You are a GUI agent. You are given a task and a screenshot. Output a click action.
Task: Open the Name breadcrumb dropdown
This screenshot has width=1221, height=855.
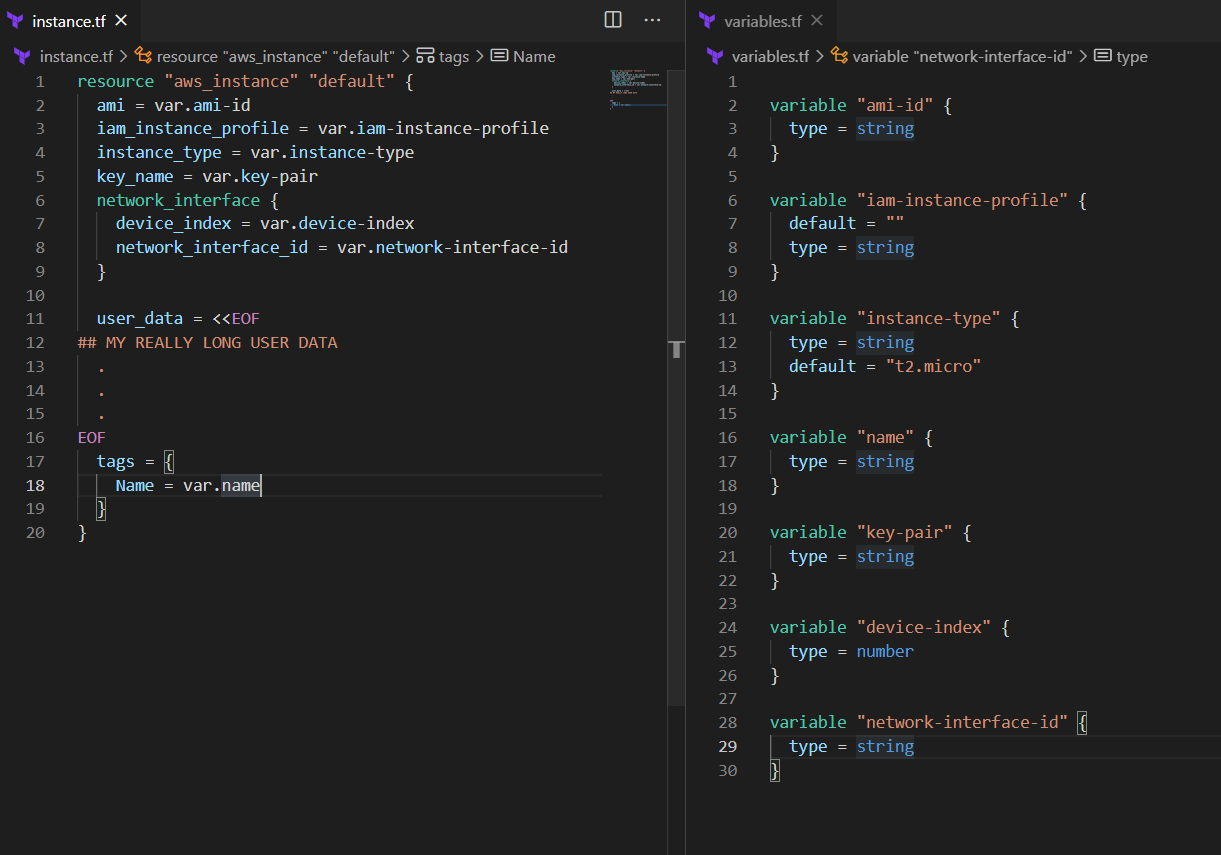click(x=533, y=57)
